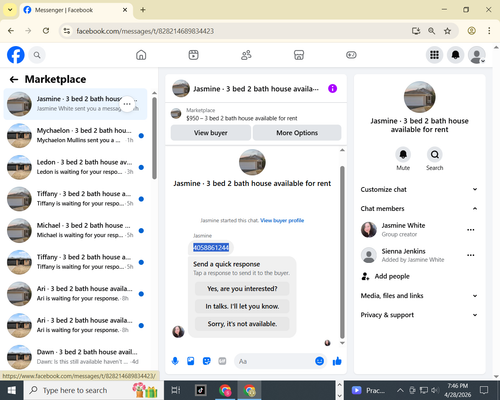The height and width of the screenshot is (400, 500).
Task: Click scroll down arrow in message thread
Action: [x=342, y=343]
